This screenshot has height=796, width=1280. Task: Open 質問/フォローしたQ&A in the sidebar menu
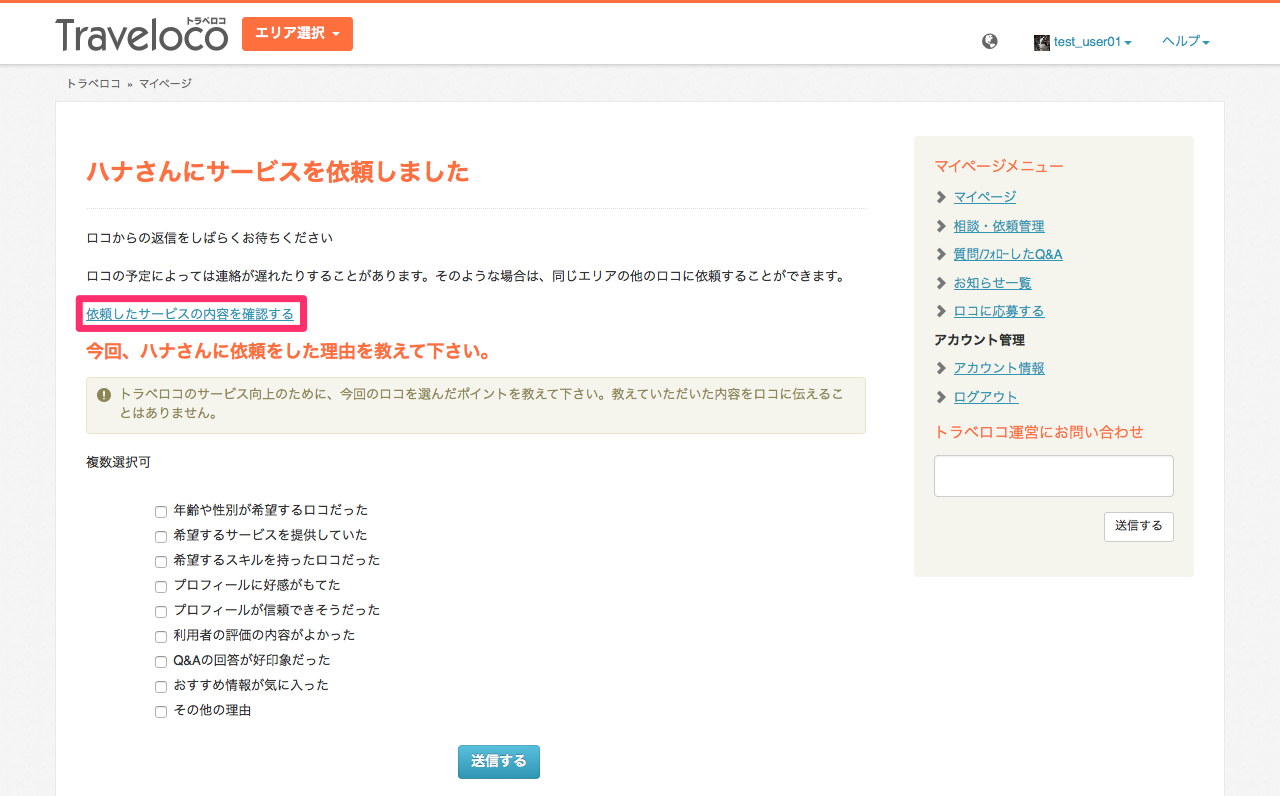pyautogui.click(x=1008, y=254)
